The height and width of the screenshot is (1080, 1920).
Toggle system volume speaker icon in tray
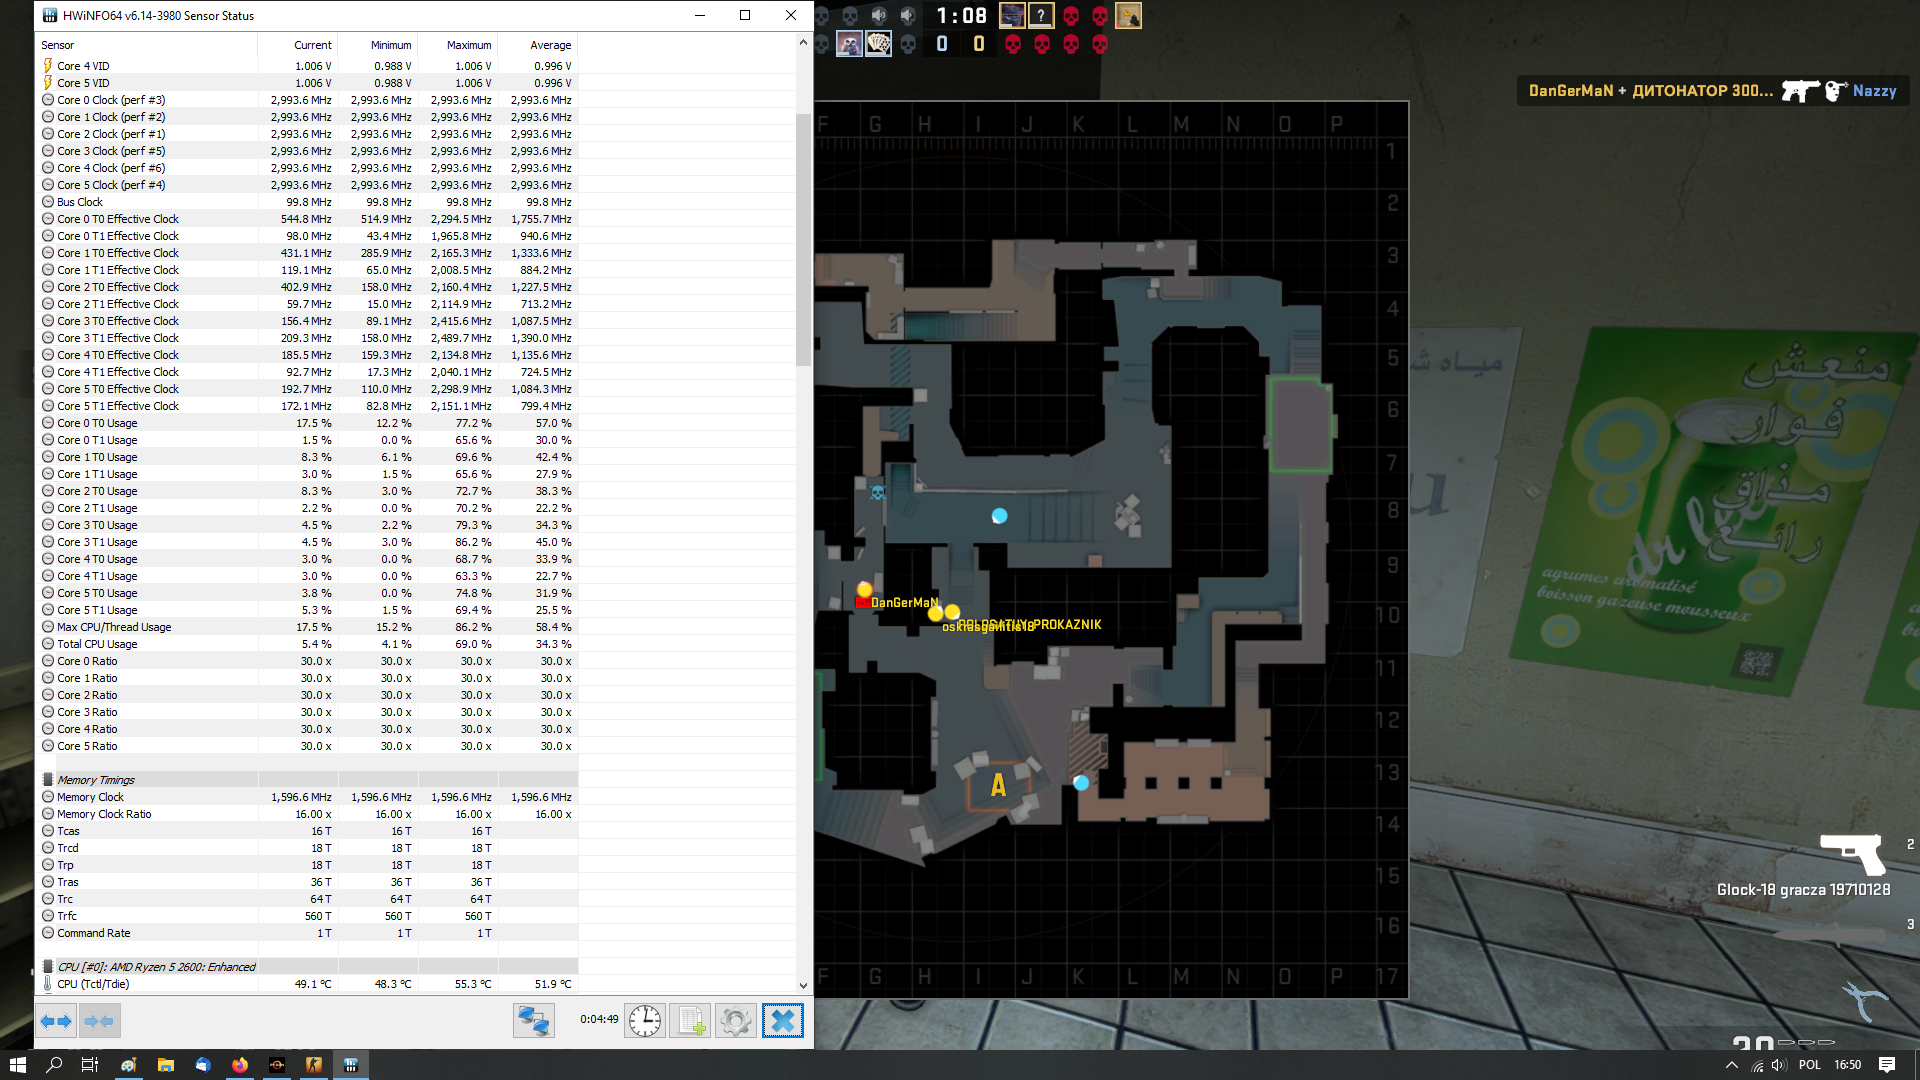coord(1780,1065)
